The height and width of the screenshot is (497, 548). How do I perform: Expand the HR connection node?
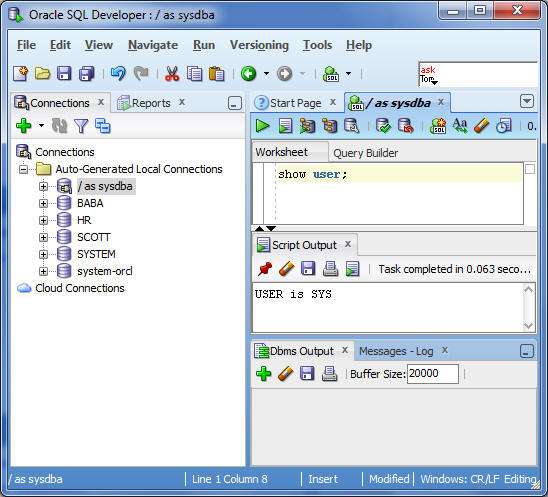[43, 220]
